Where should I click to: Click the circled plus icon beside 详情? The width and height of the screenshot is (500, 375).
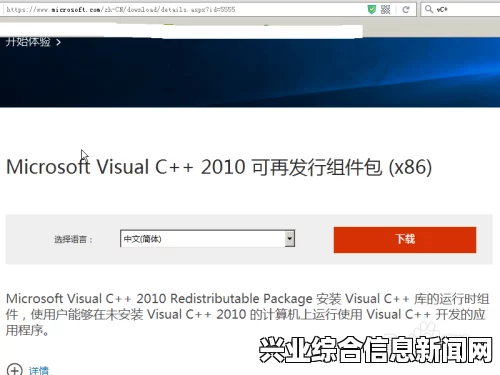coord(15,369)
